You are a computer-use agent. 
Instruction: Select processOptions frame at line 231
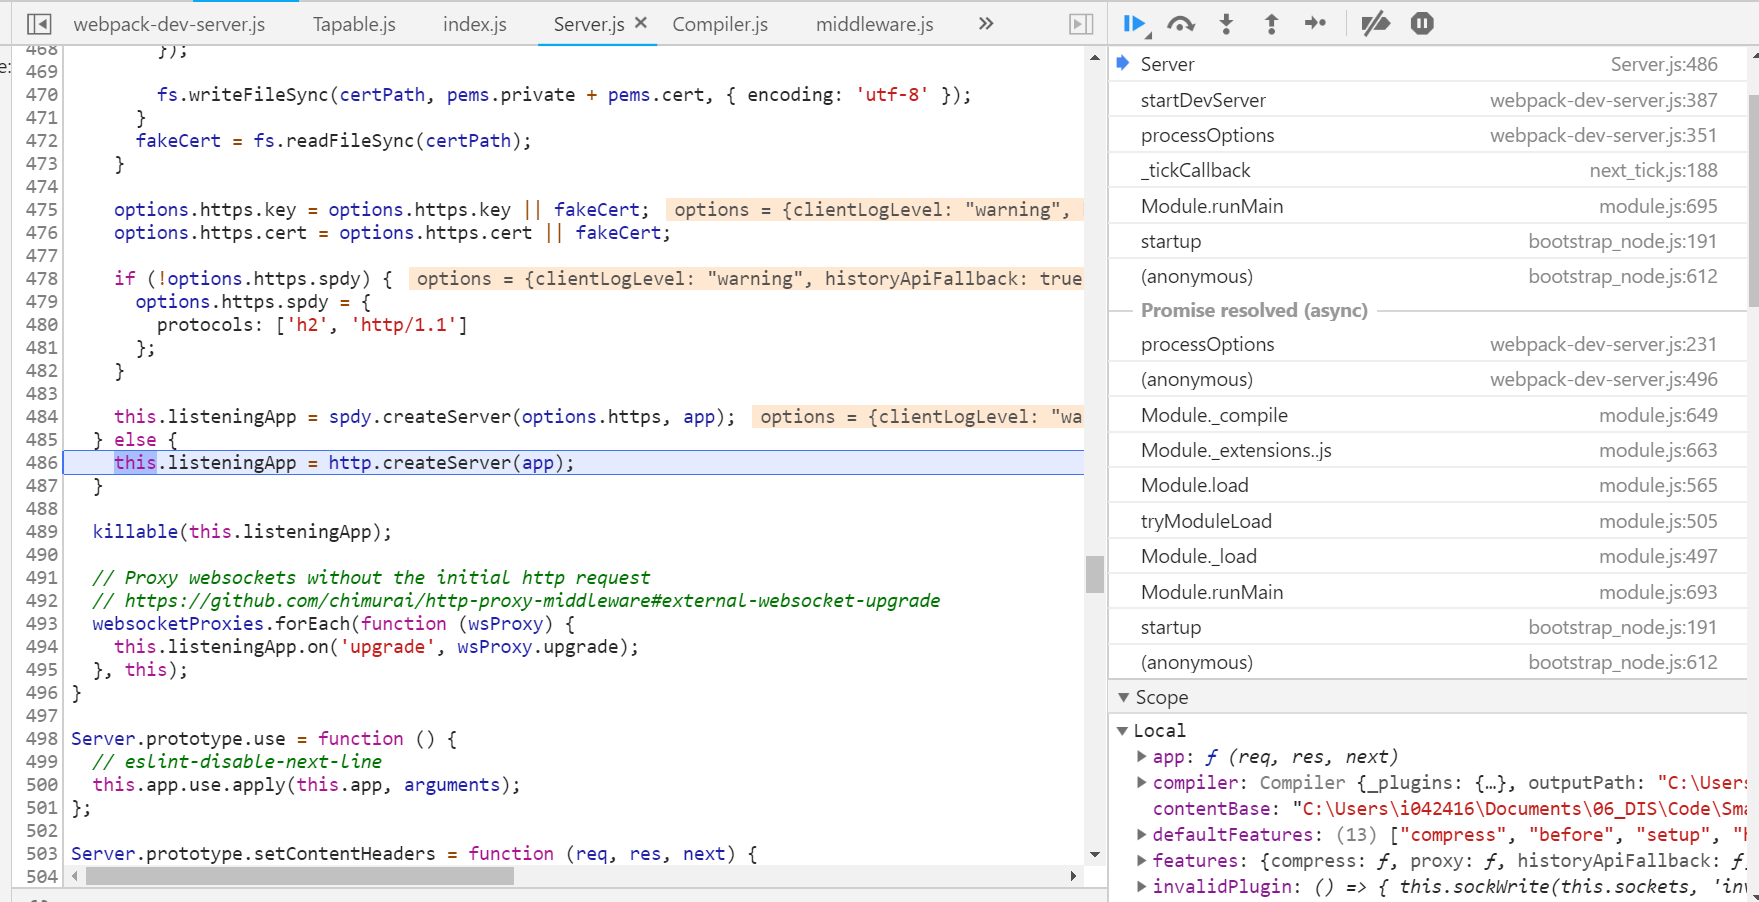coord(1428,344)
